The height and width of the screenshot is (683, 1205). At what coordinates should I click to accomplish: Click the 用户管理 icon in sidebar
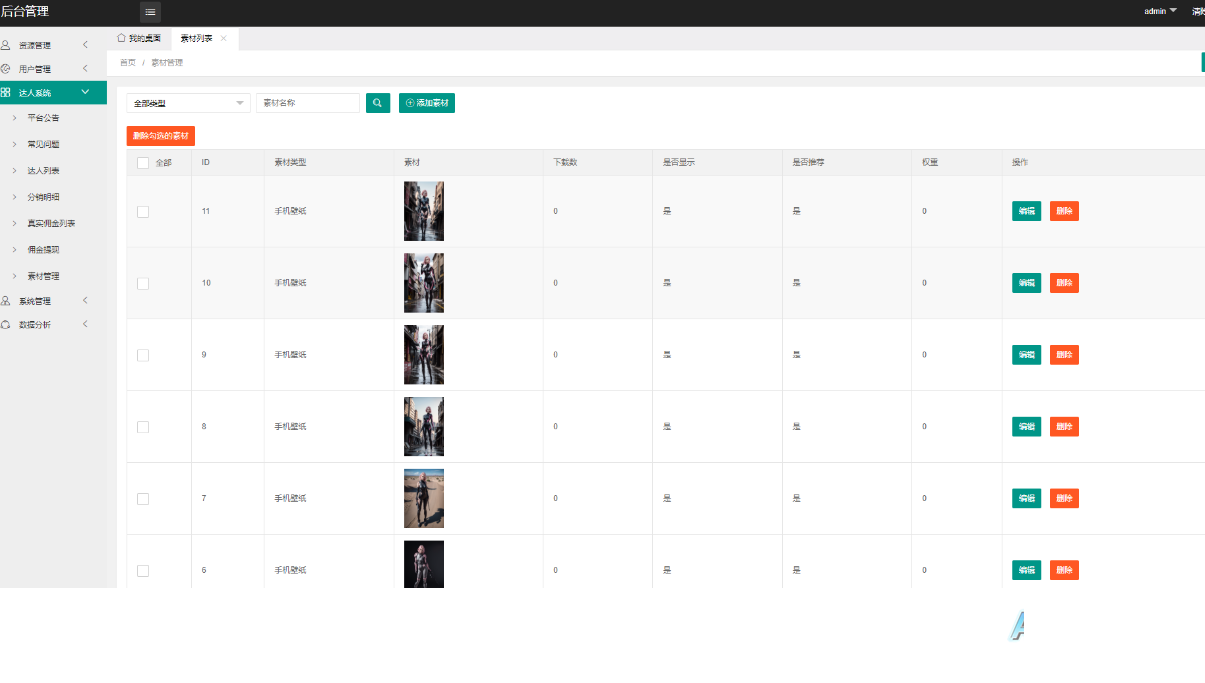point(6,69)
